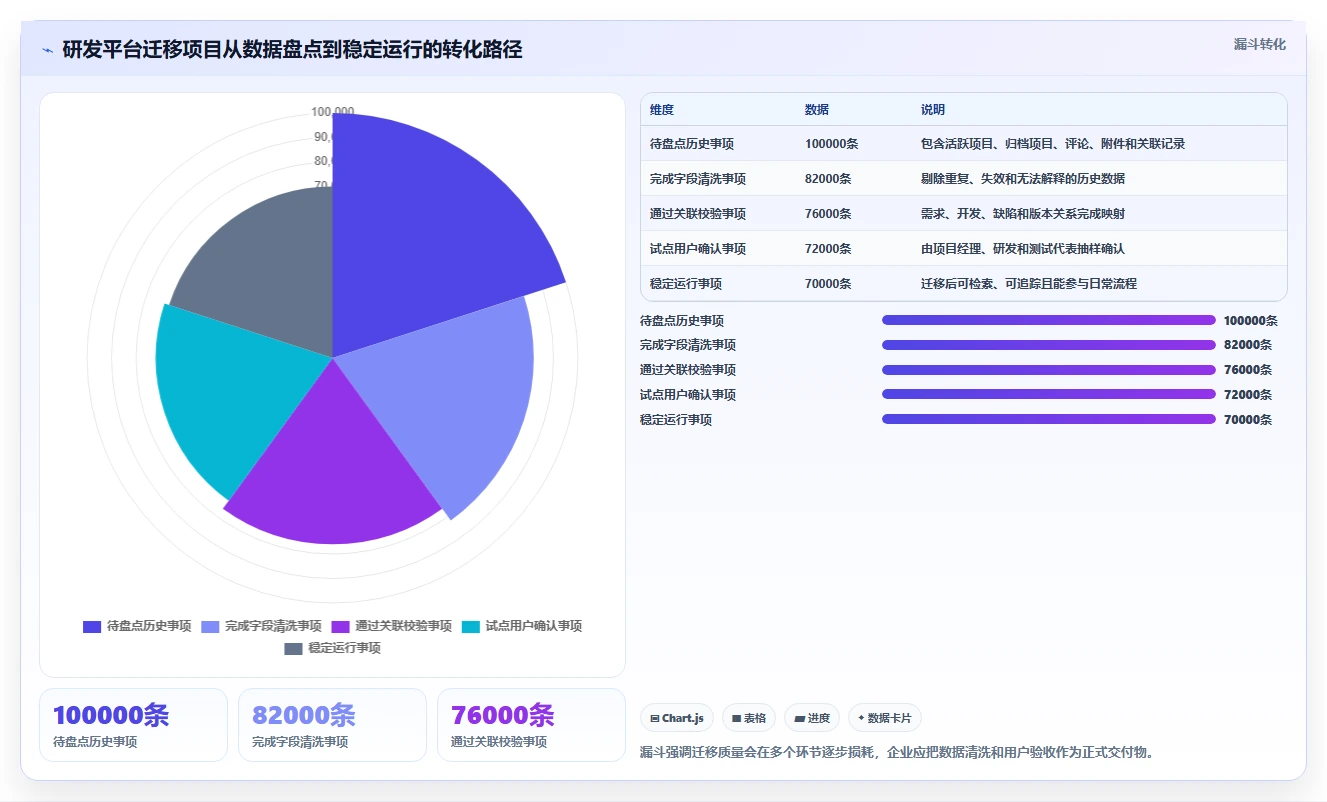The image size is (1327, 802).
Task: Click table value 76000条
Action: (828, 214)
